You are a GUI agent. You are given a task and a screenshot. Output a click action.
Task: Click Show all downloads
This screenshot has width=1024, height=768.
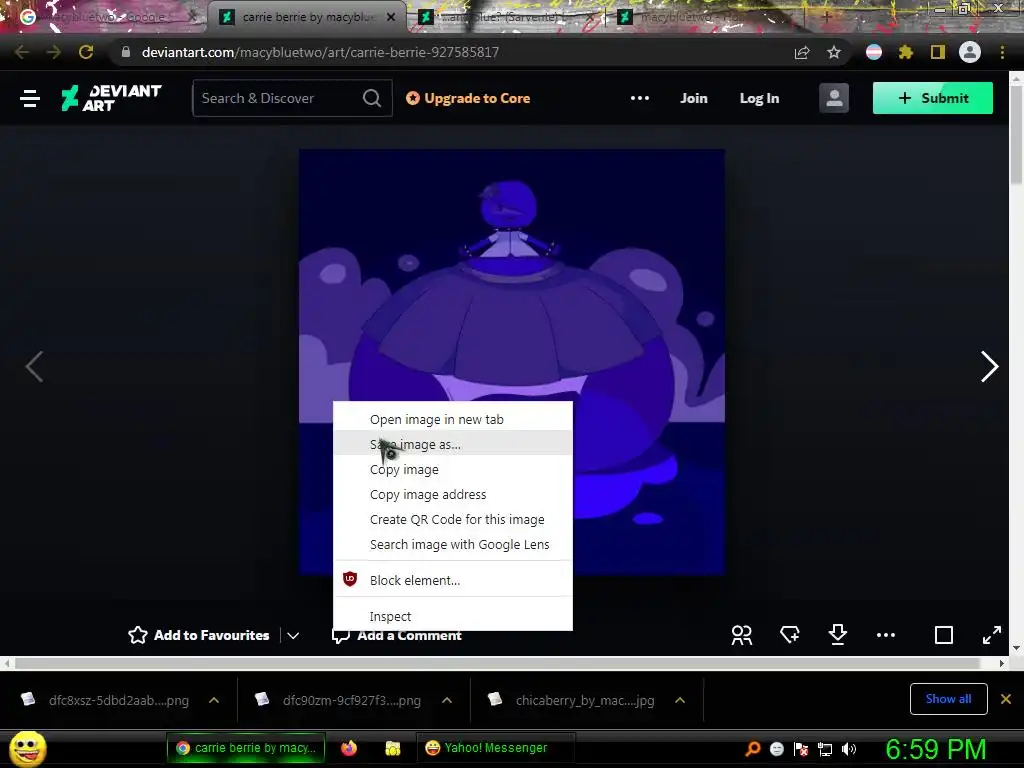pos(948,699)
